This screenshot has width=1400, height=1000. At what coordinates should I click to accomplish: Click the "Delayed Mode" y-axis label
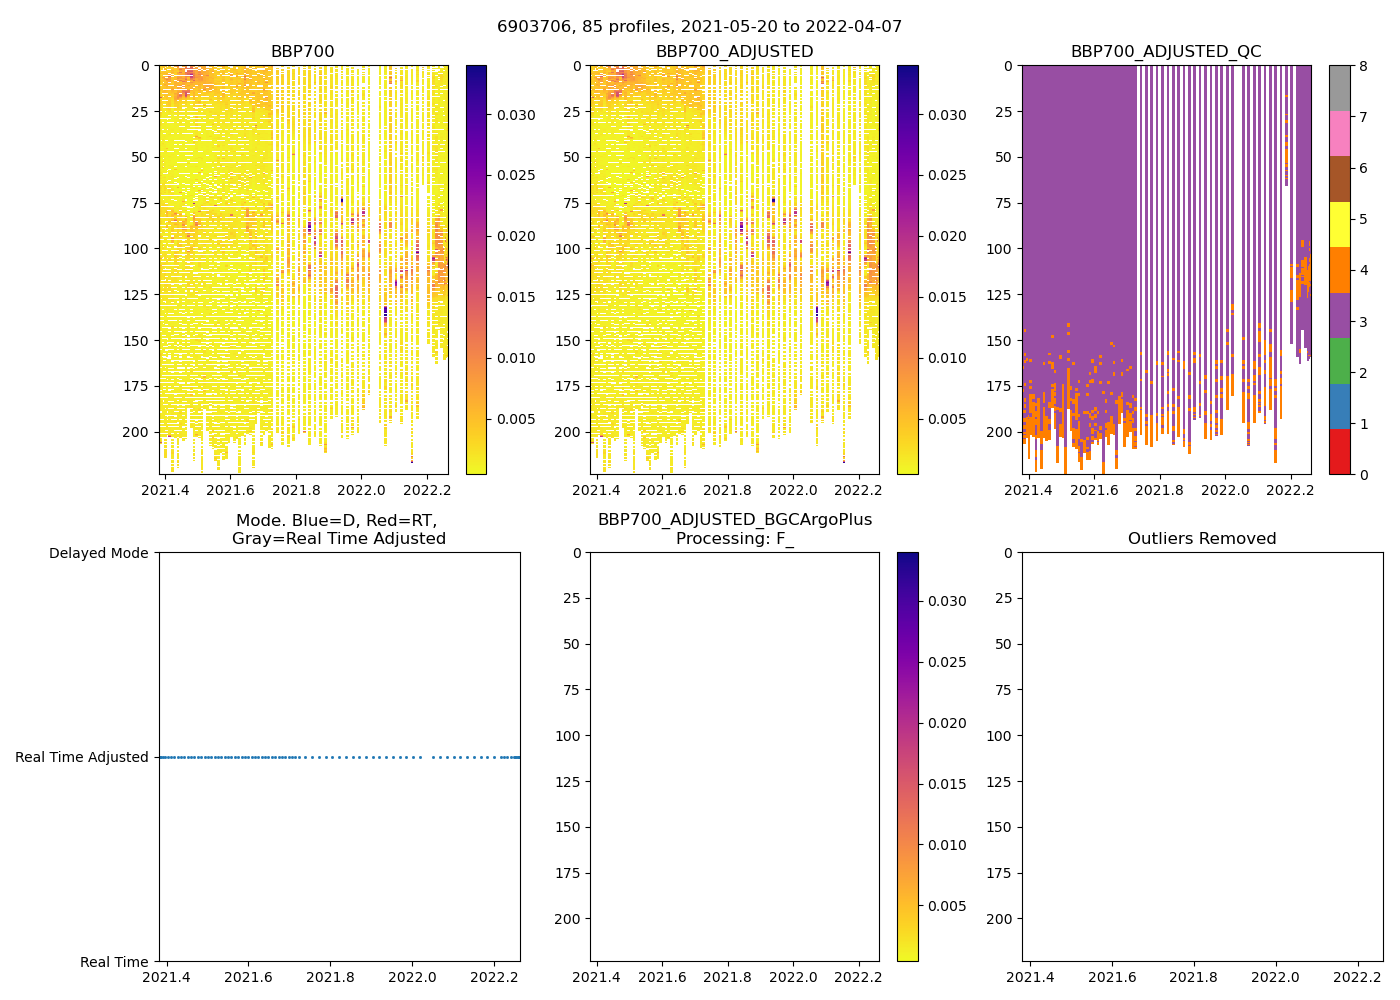tap(98, 553)
